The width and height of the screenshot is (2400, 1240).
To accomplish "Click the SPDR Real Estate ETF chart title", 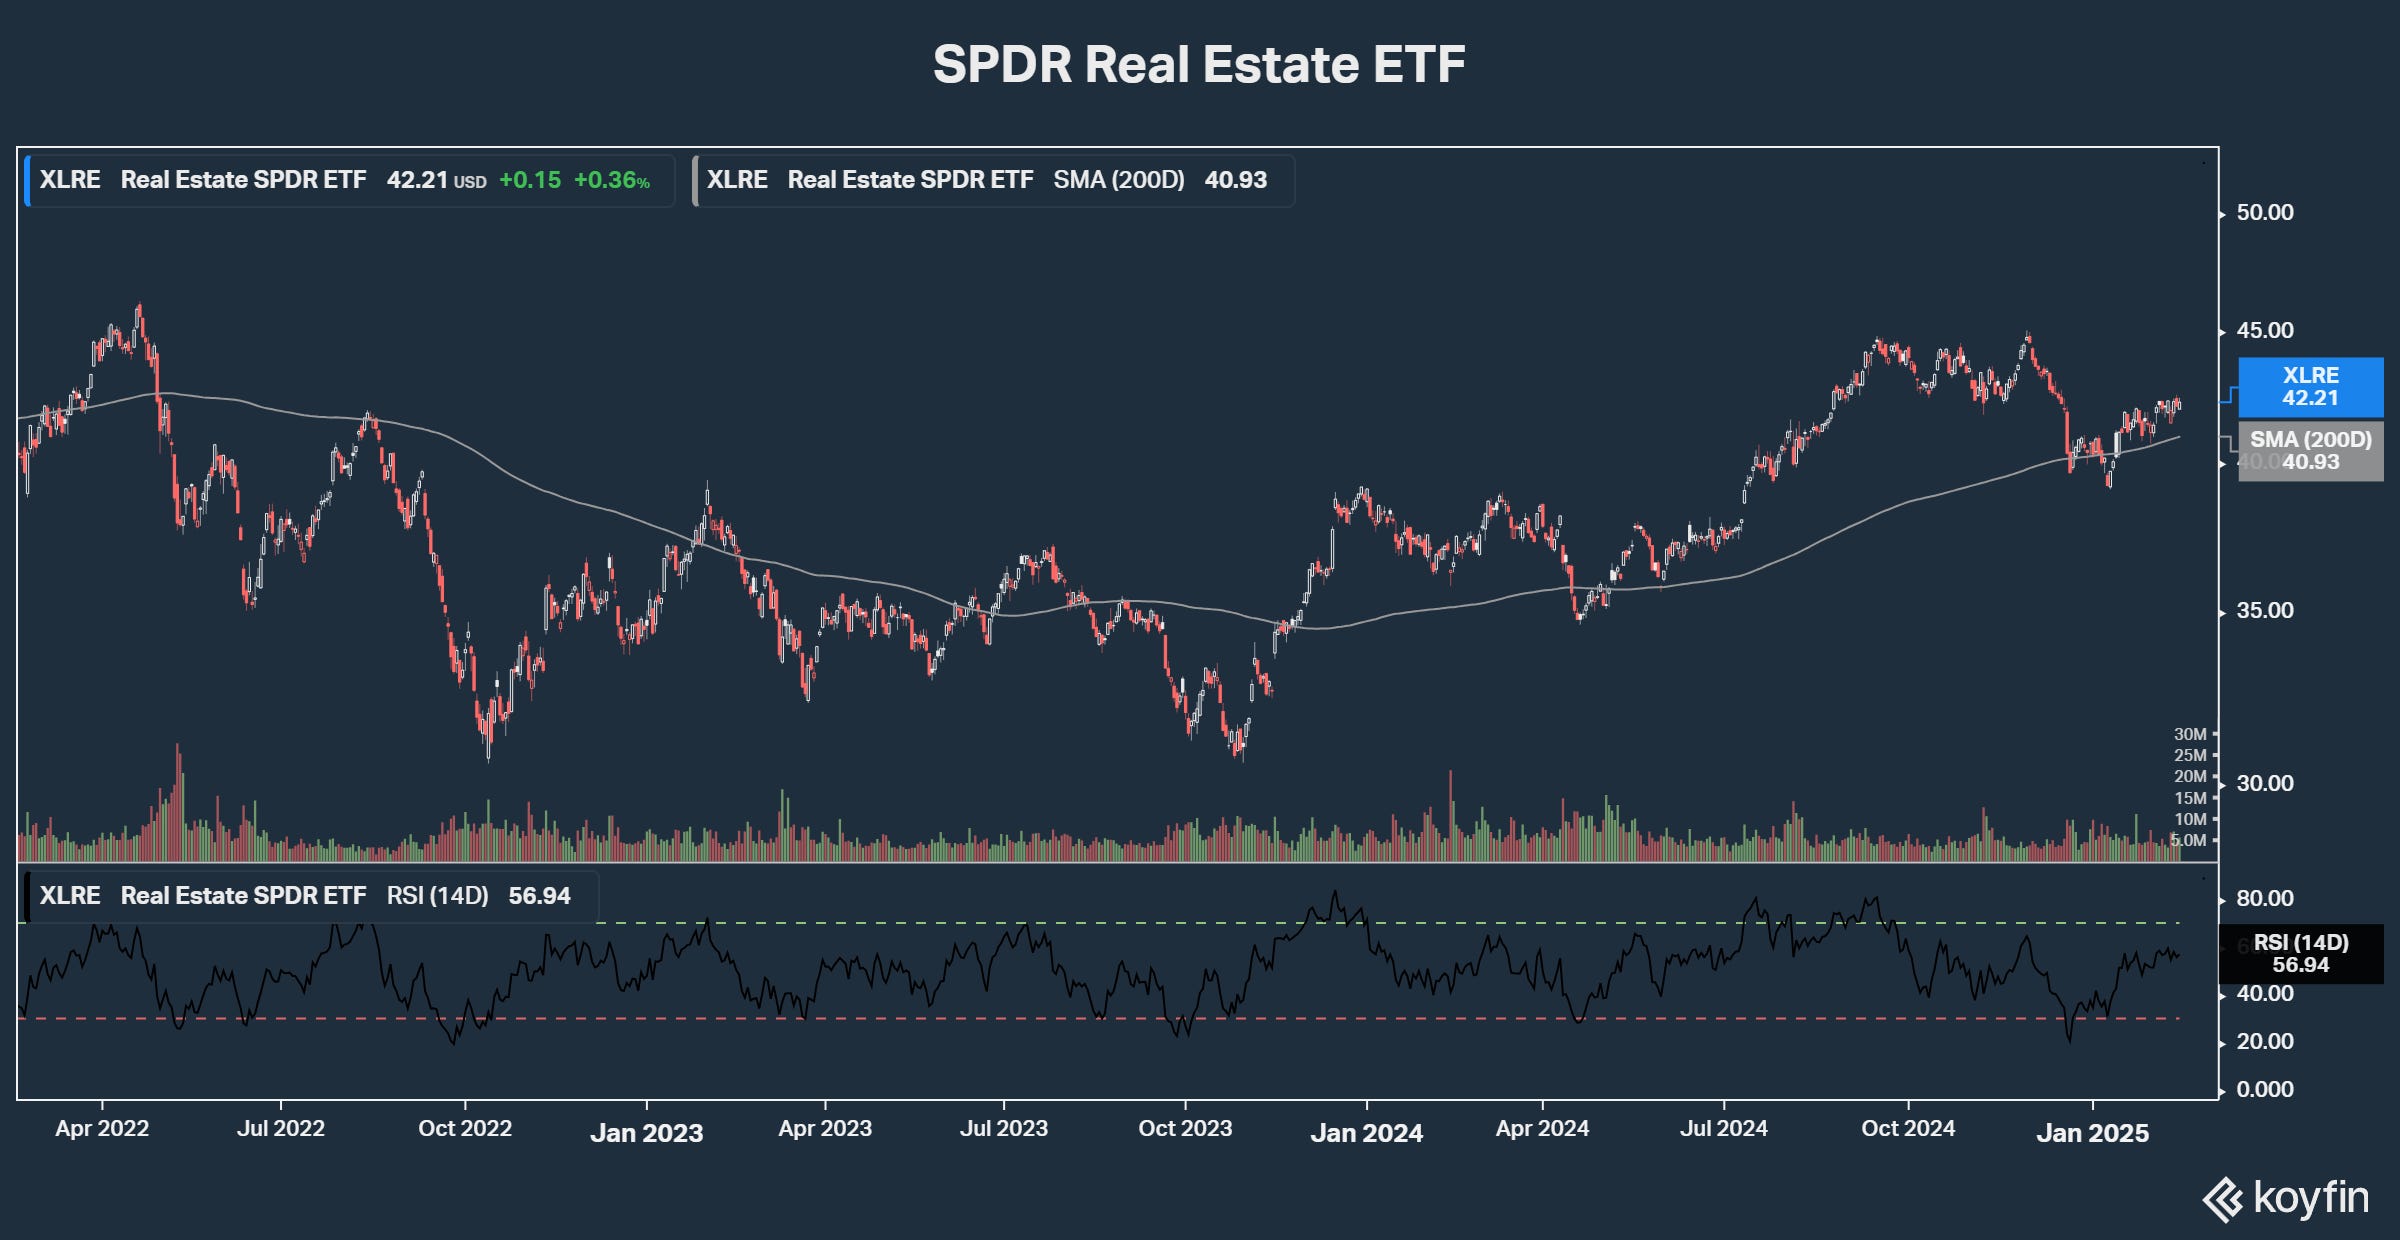I will [x=1199, y=64].
